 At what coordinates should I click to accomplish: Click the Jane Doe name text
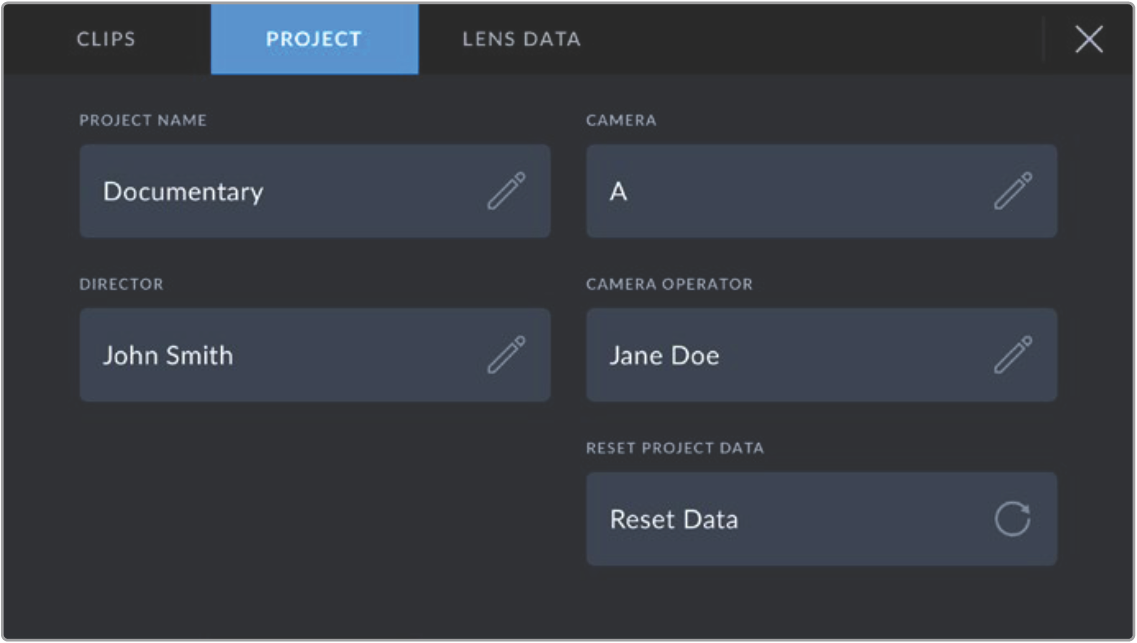(x=664, y=356)
